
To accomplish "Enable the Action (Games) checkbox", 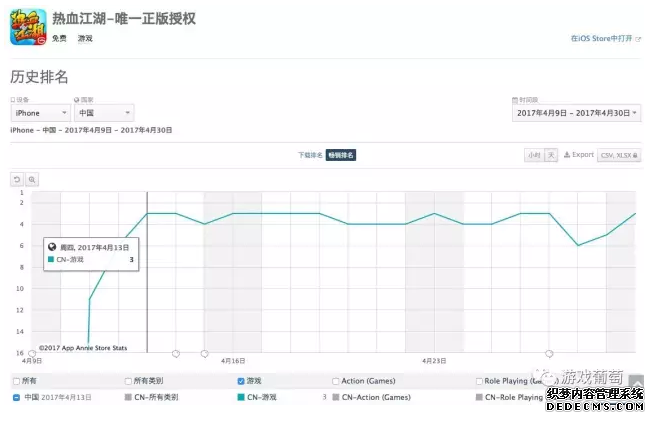I will [335, 381].
